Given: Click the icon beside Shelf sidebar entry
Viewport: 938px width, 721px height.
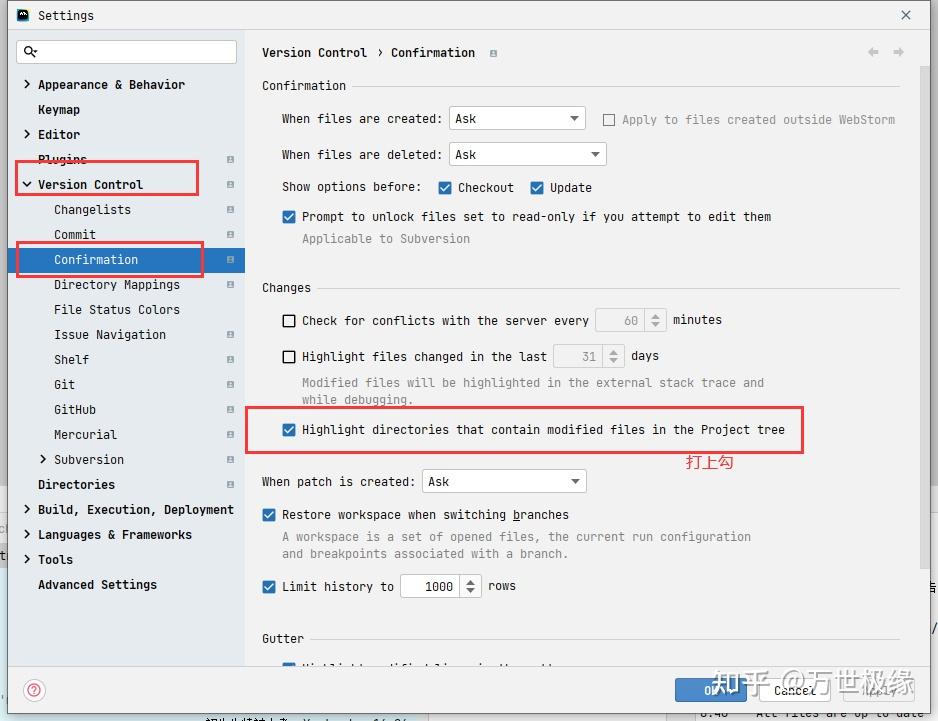Looking at the screenshot, I should click(229, 359).
